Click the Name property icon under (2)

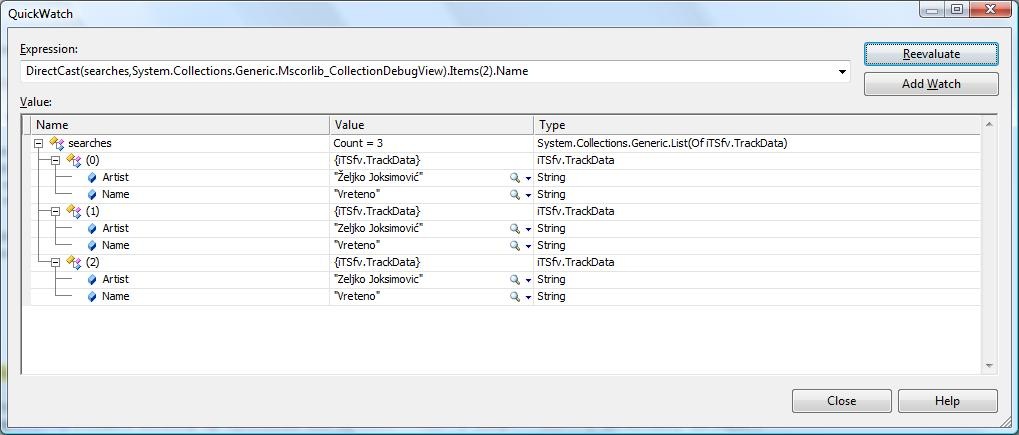[92, 296]
